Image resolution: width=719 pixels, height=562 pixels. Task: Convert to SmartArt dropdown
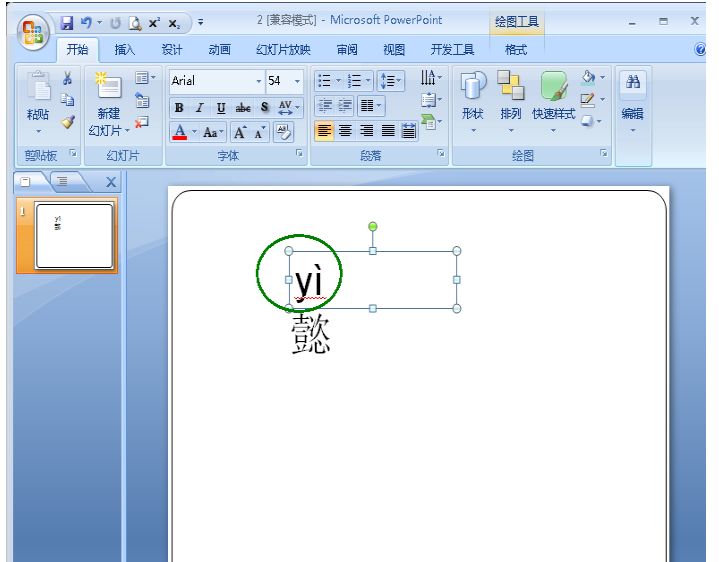click(x=431, y=121)
